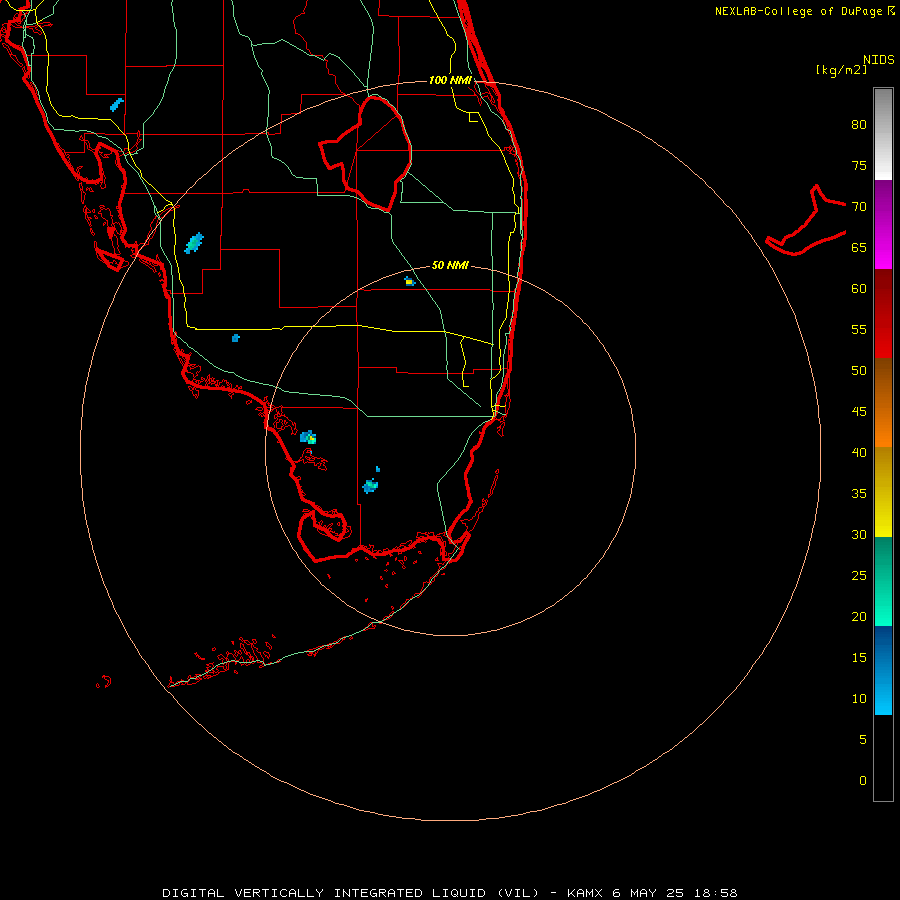
Task: Click the 50 NMI range ring label
Action: pyautogui.click(x=450, y=265)
